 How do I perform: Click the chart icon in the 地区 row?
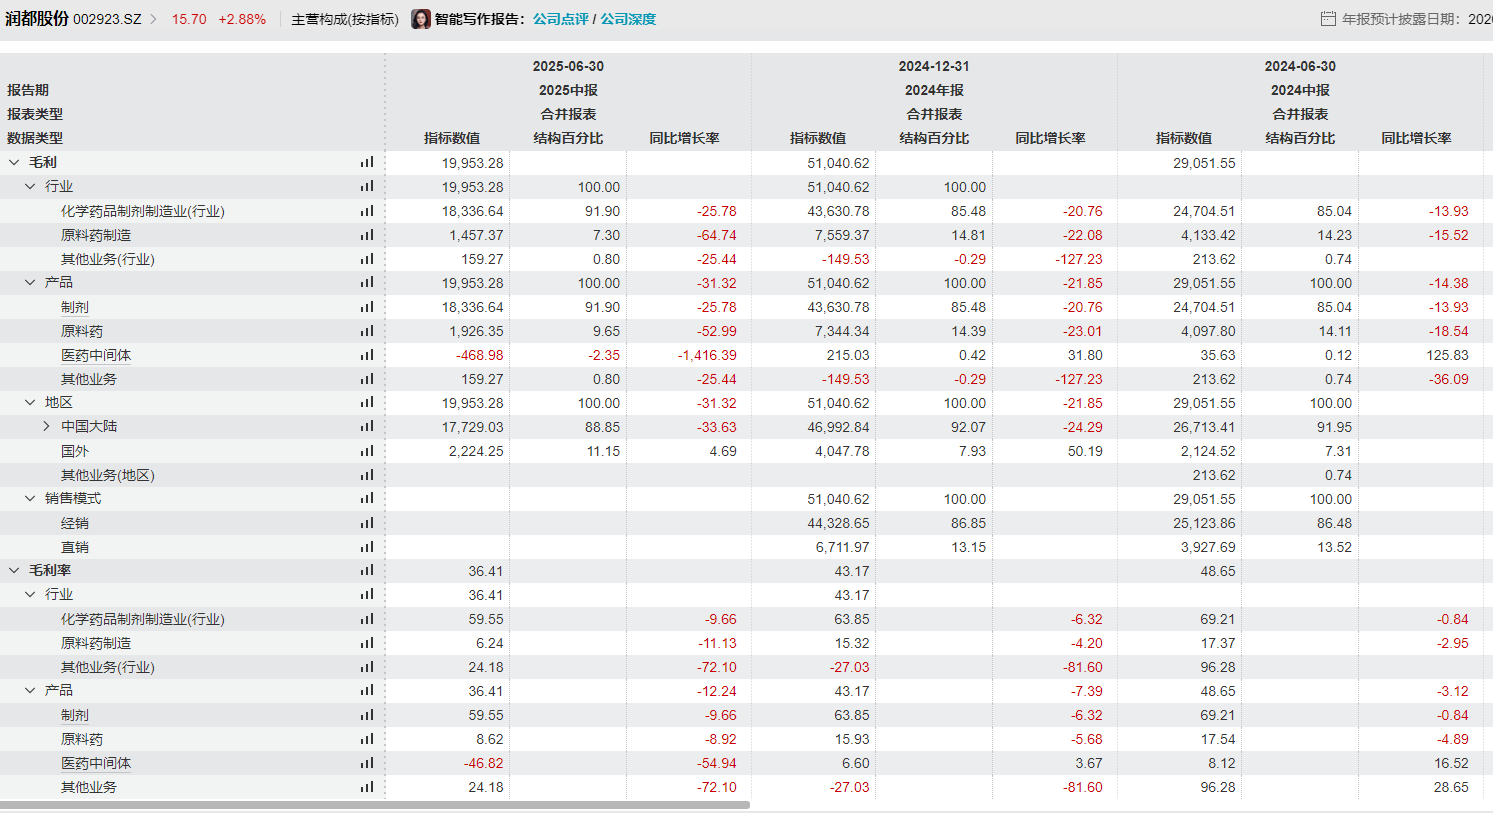(367, 403)
